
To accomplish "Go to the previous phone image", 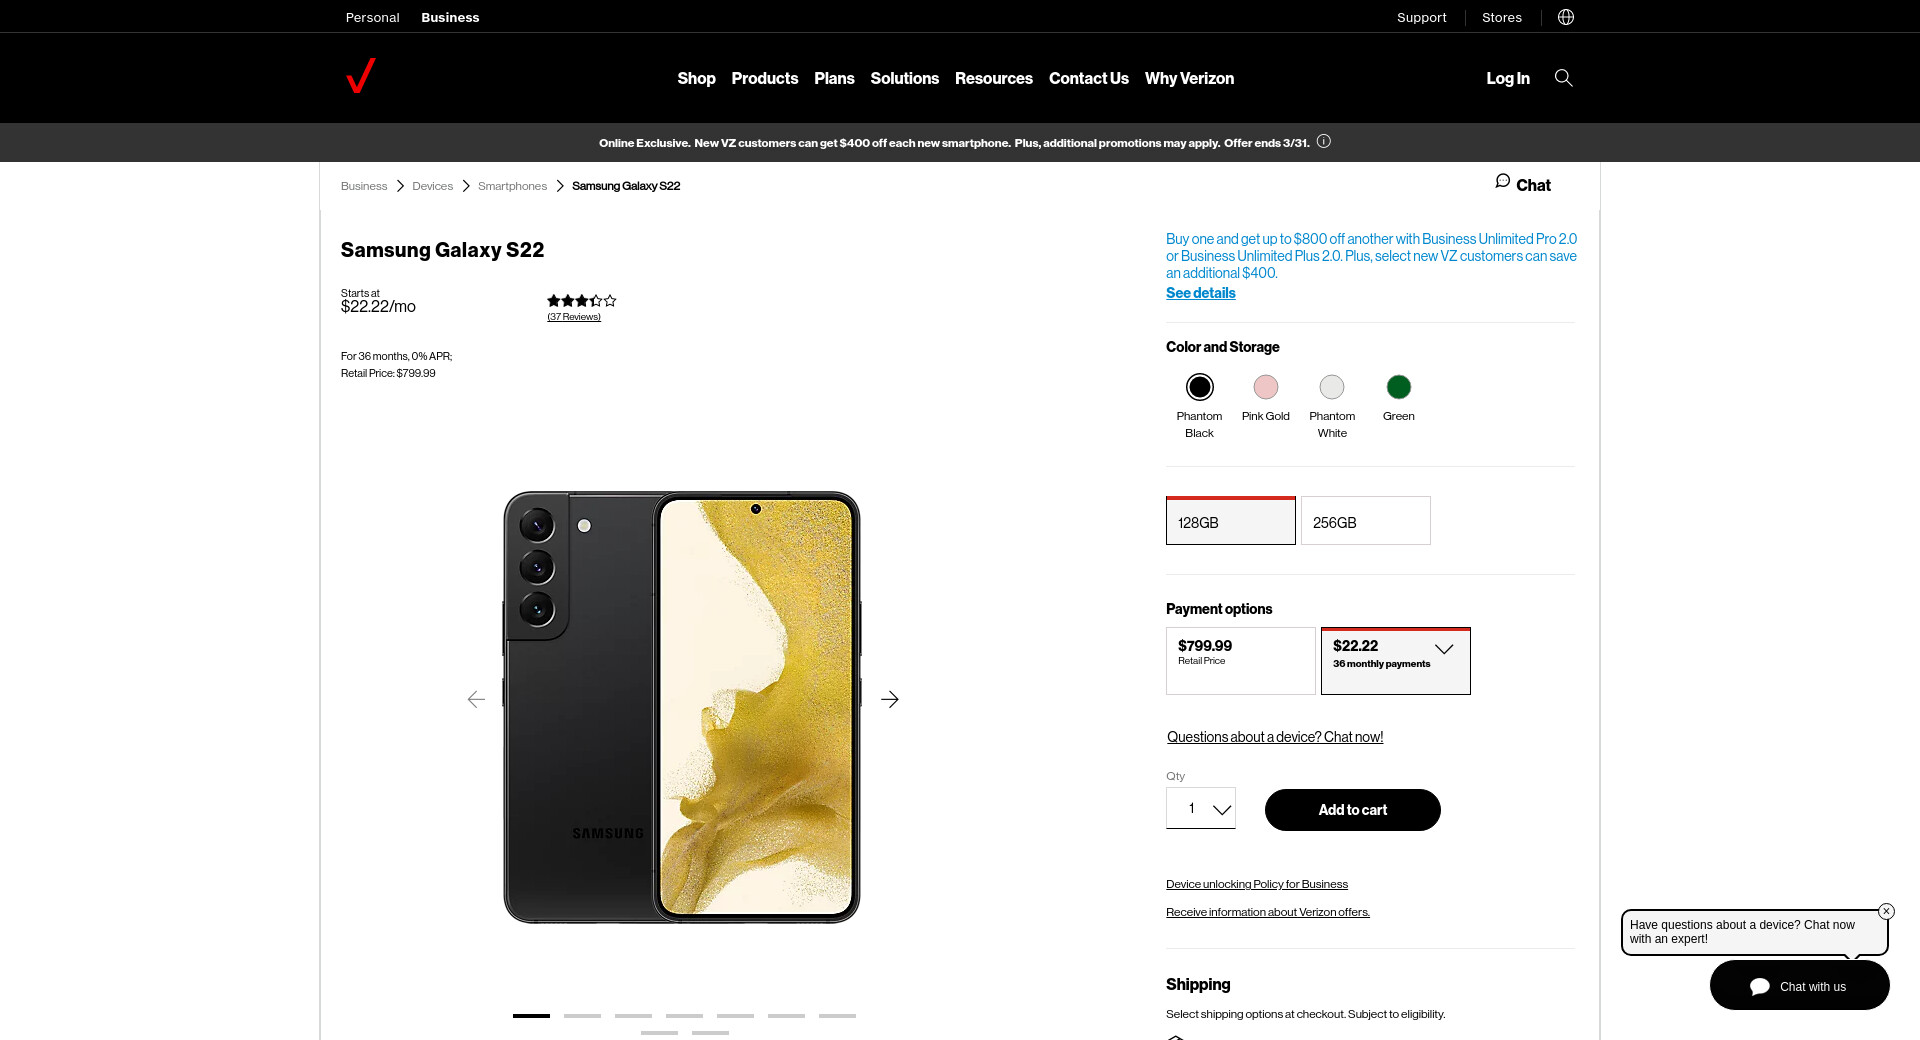I will 476,700.
